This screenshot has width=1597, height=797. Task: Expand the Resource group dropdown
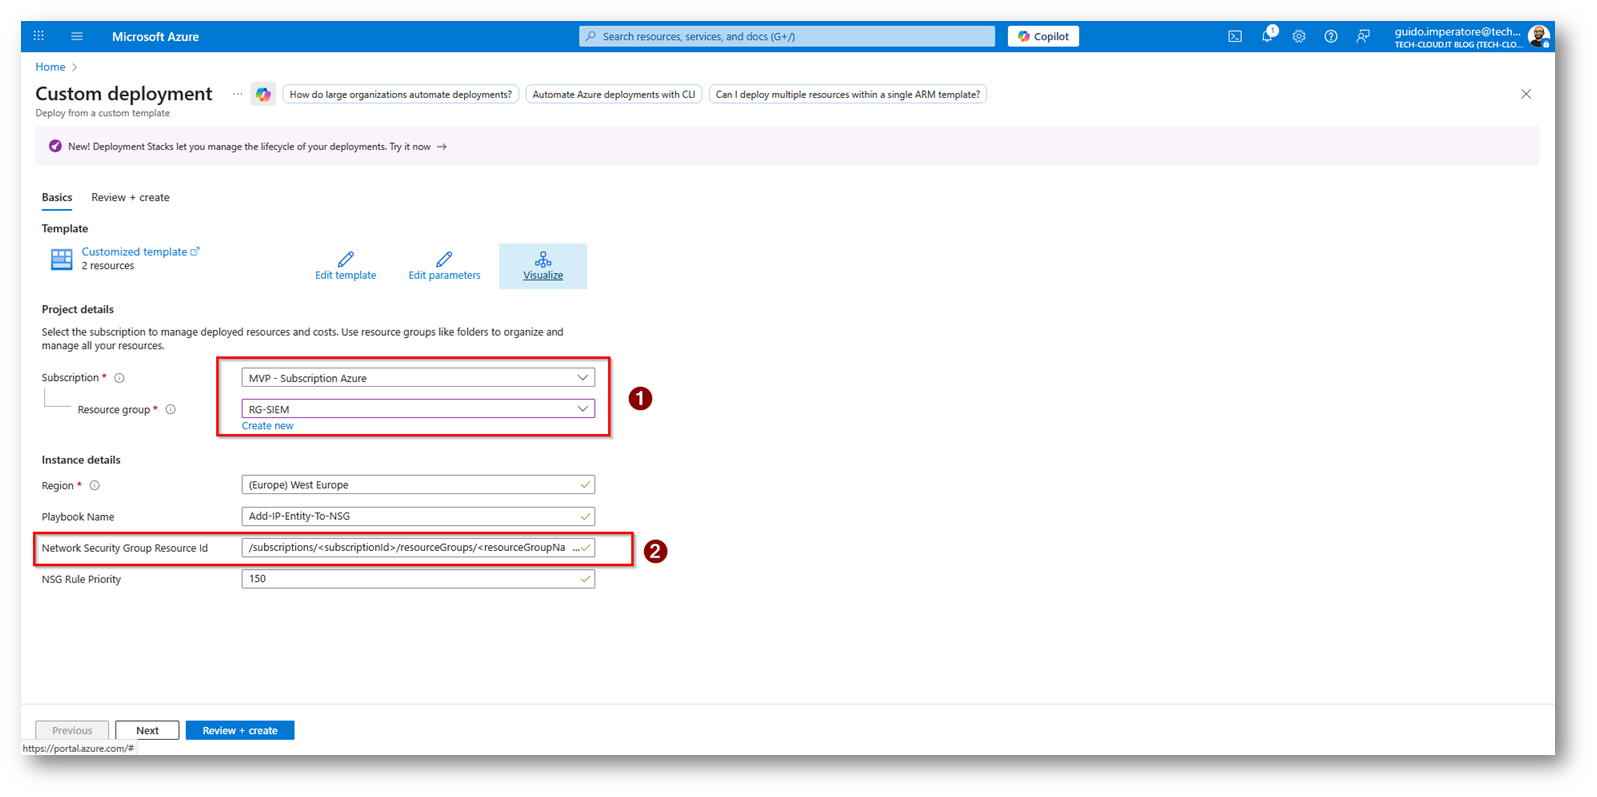[418, 409]
